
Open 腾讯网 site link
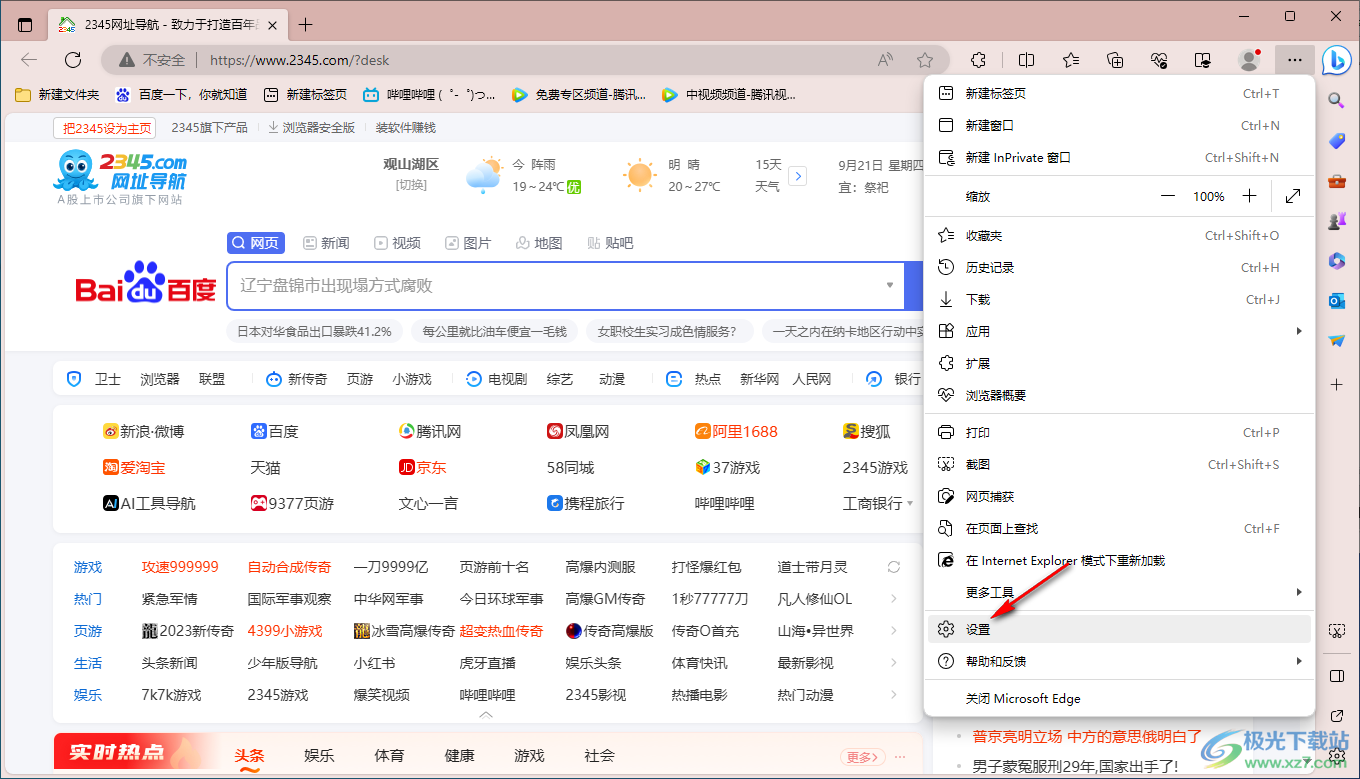[x=430, y=432]
